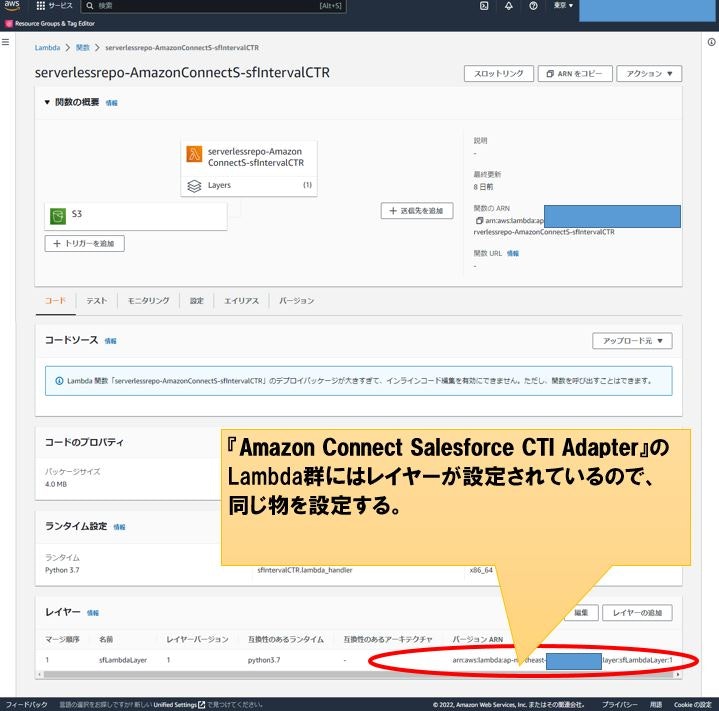This screenshot has width=719, height=711.
Task: Go to the Lambda breadcrumb
Action: (47, 48)
